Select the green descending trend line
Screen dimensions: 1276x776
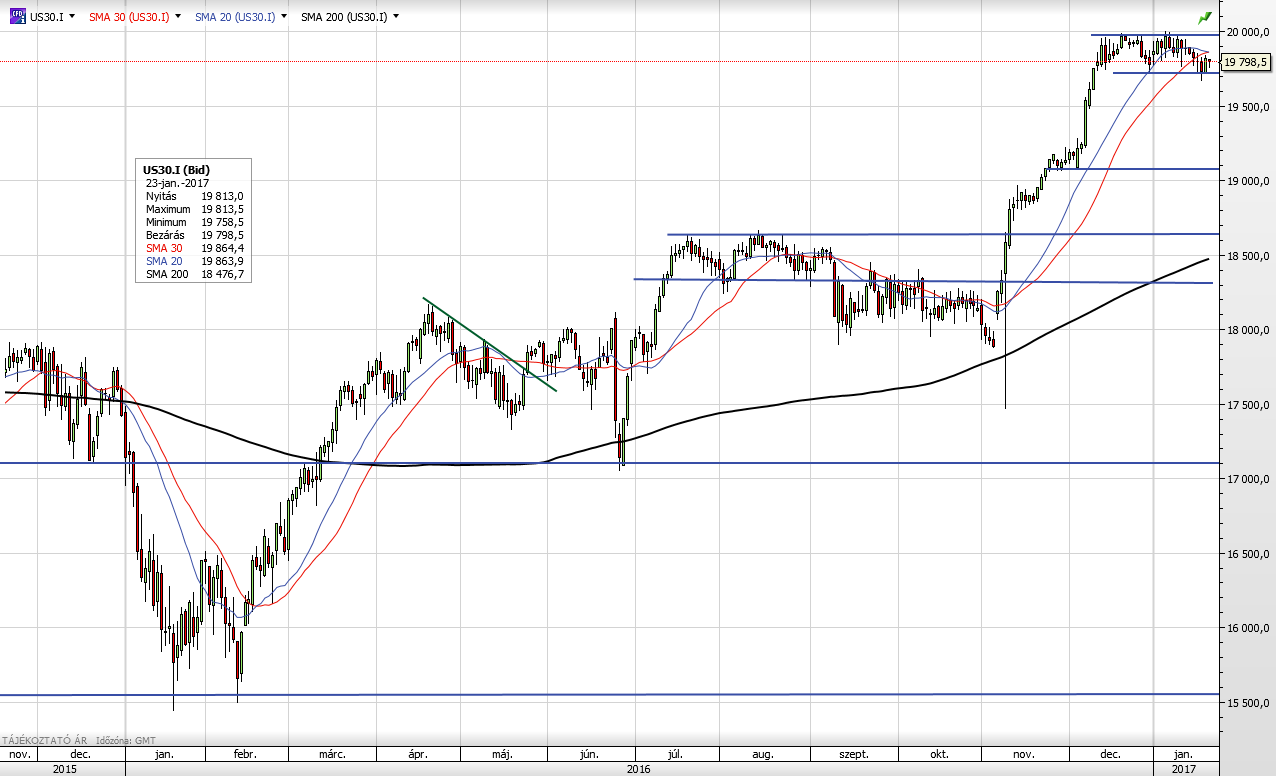point(490,344)
